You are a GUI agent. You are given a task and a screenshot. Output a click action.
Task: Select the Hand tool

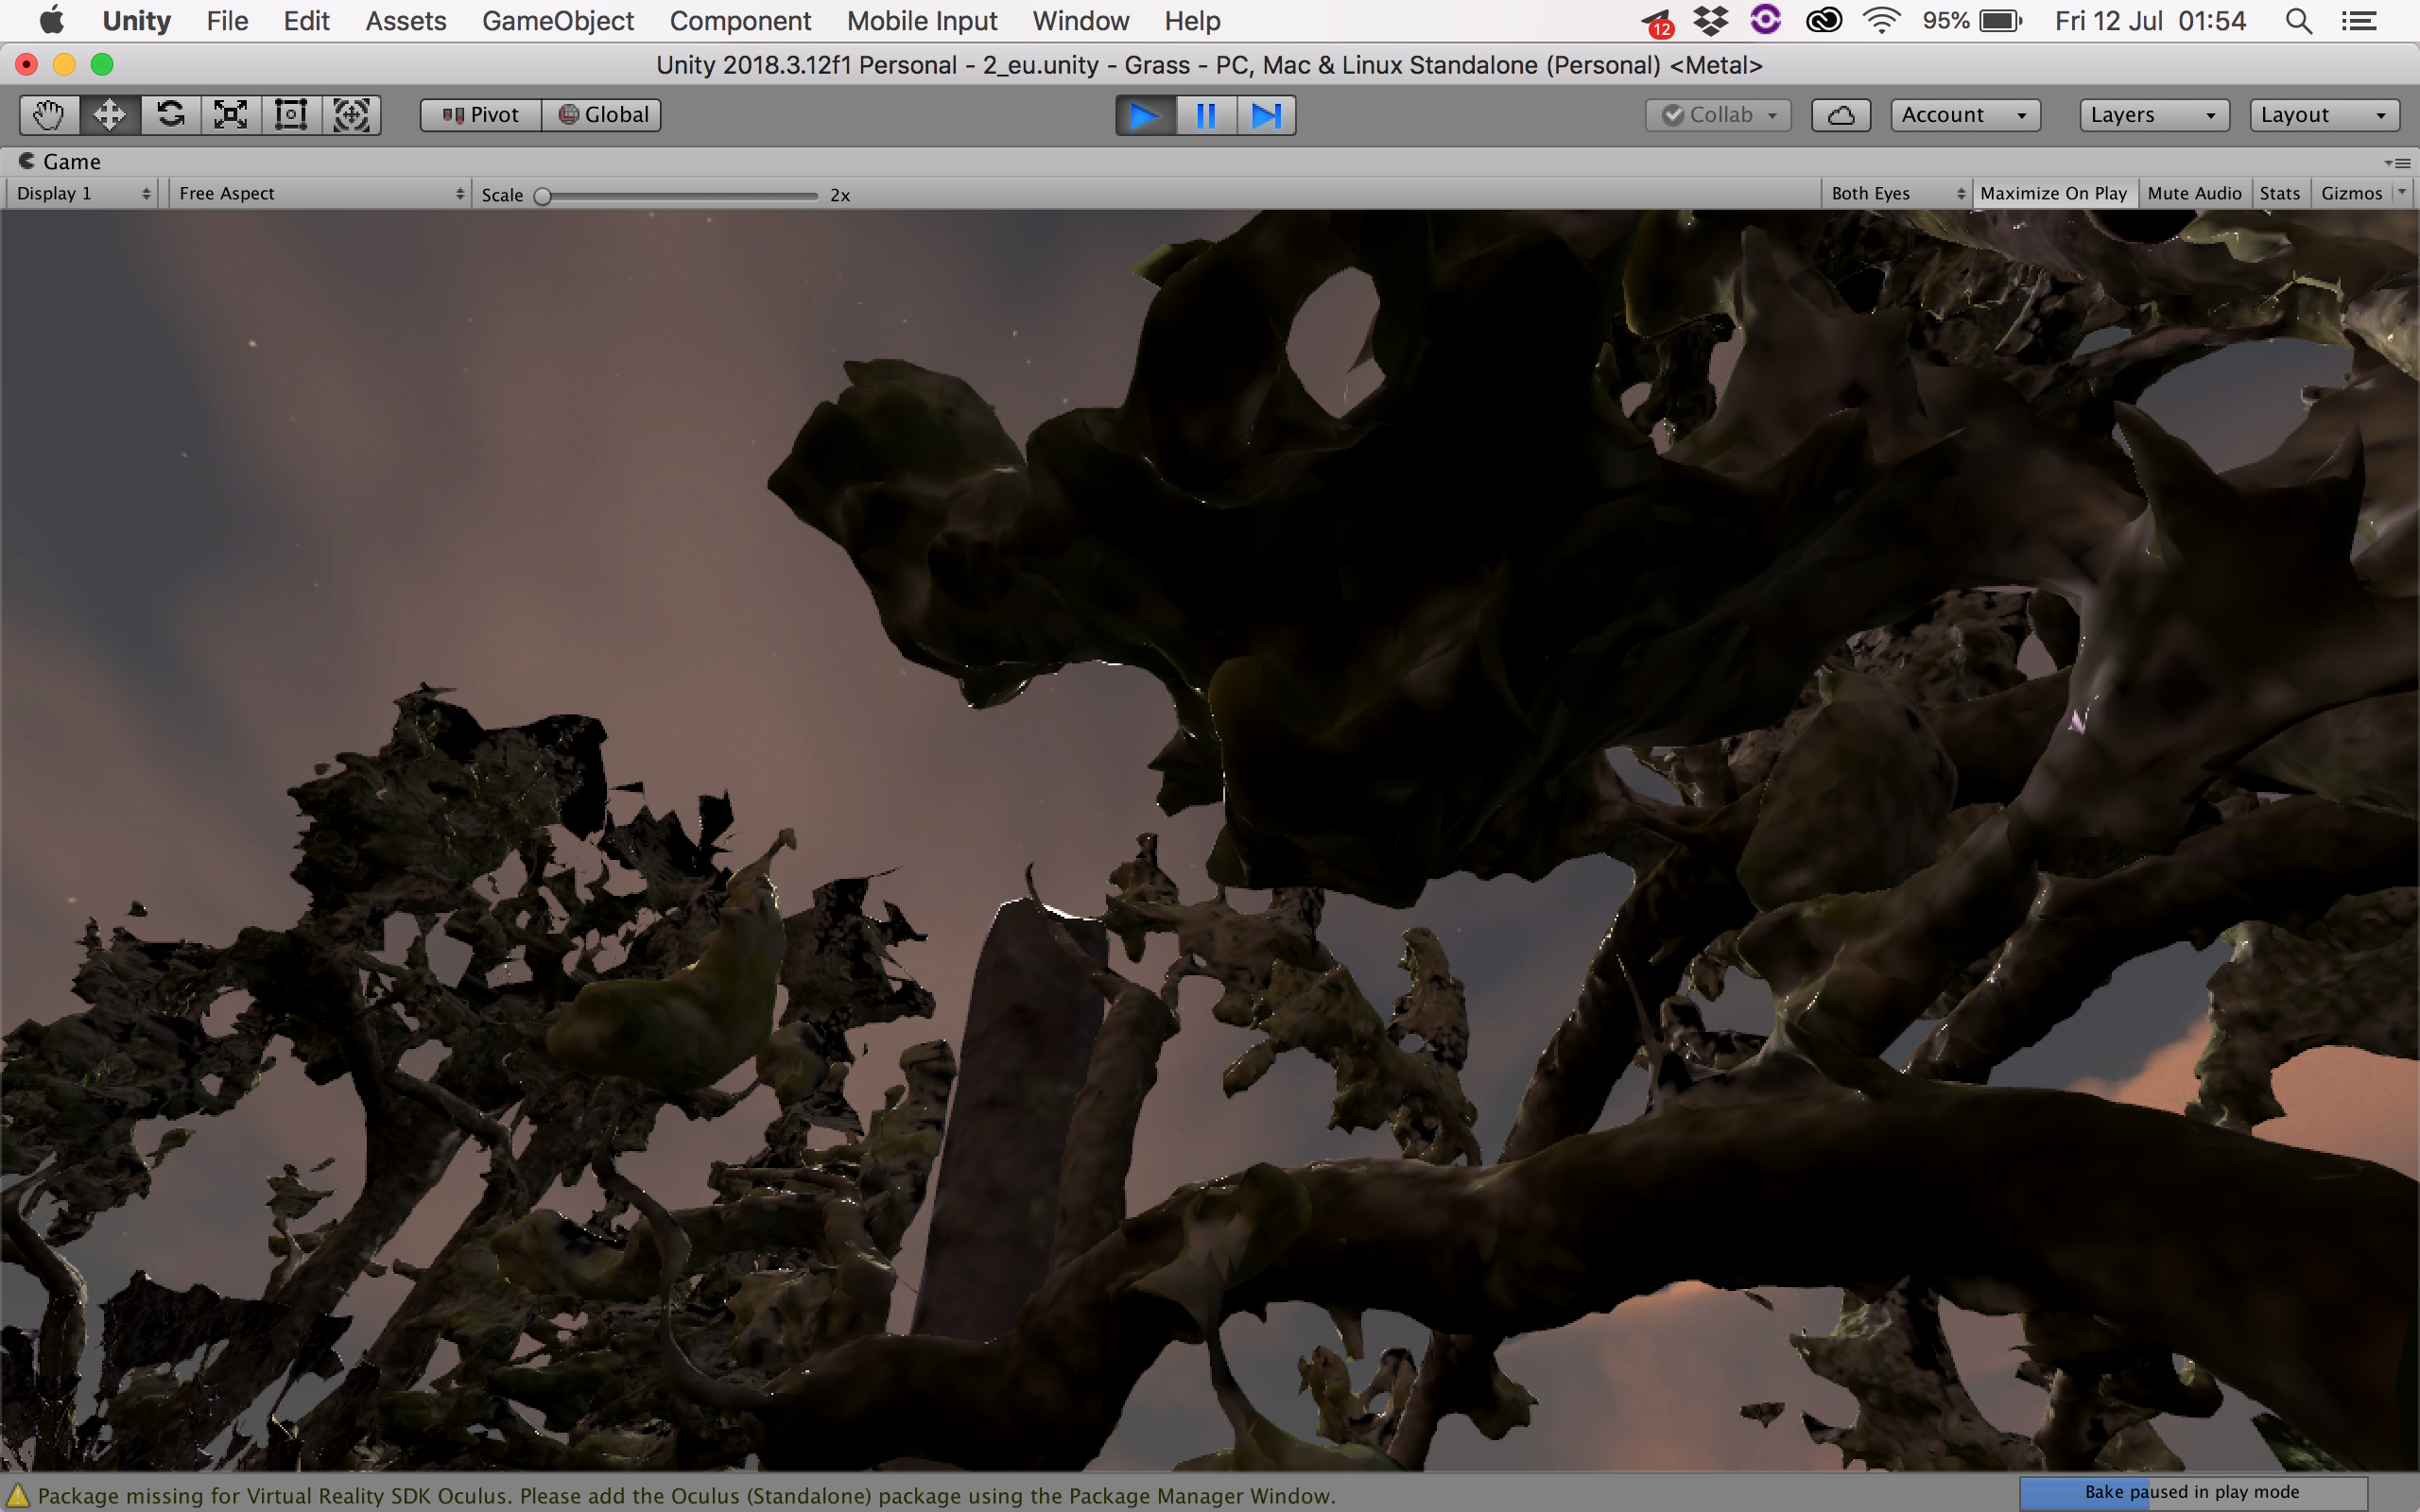48,115
